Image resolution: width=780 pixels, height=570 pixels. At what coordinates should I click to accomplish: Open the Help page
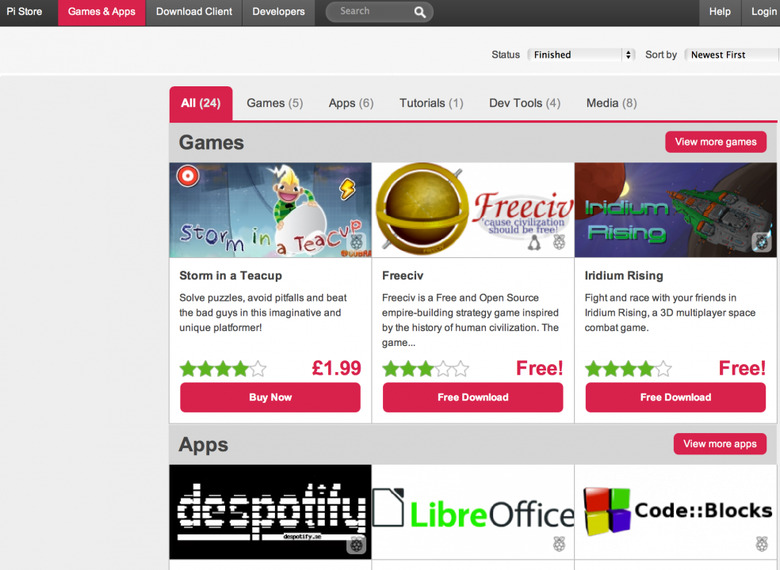[x=720, y=12]
